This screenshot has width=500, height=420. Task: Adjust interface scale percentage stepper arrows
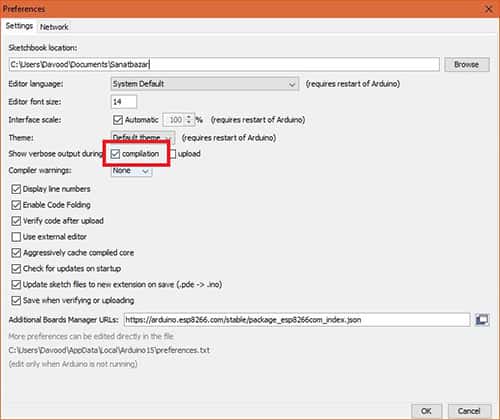click(189, 120)
